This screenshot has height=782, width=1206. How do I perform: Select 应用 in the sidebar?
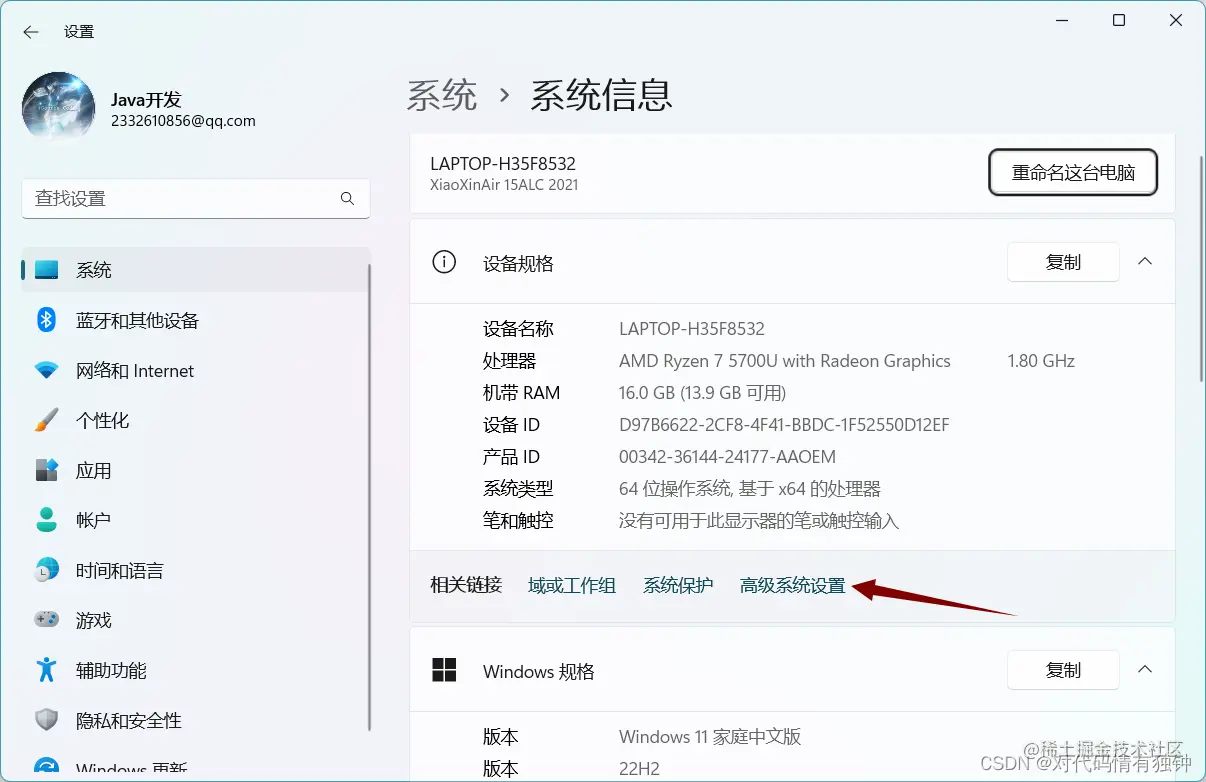click(x=195, y=470)
